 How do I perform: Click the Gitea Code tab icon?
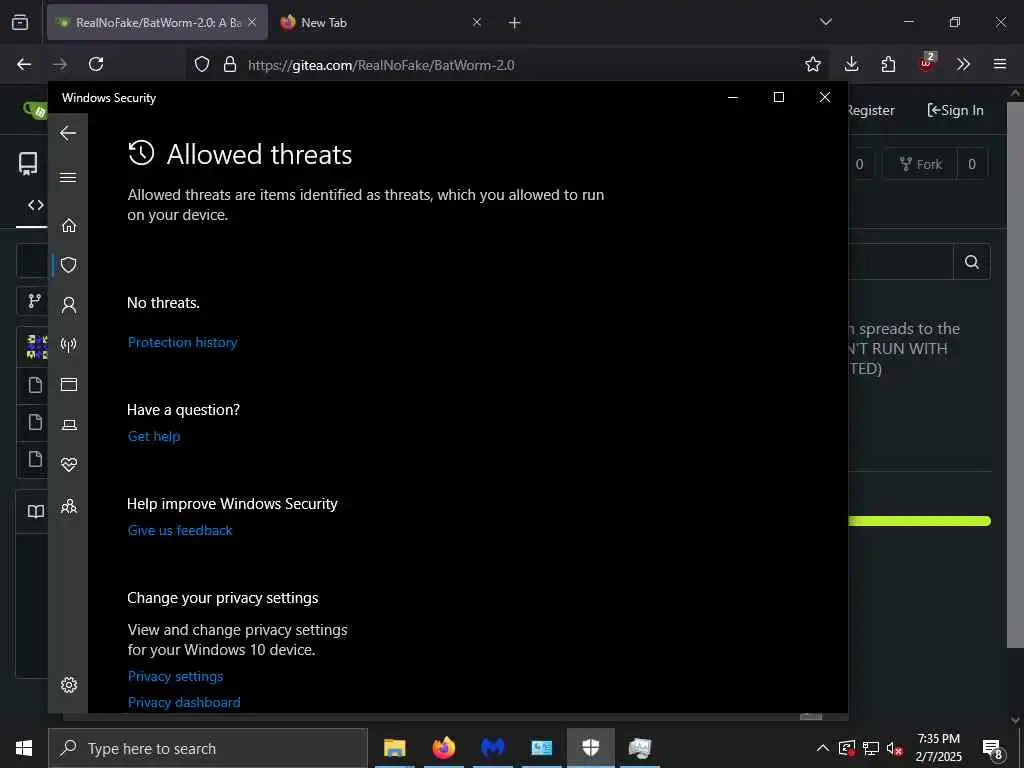click(36, 205)
